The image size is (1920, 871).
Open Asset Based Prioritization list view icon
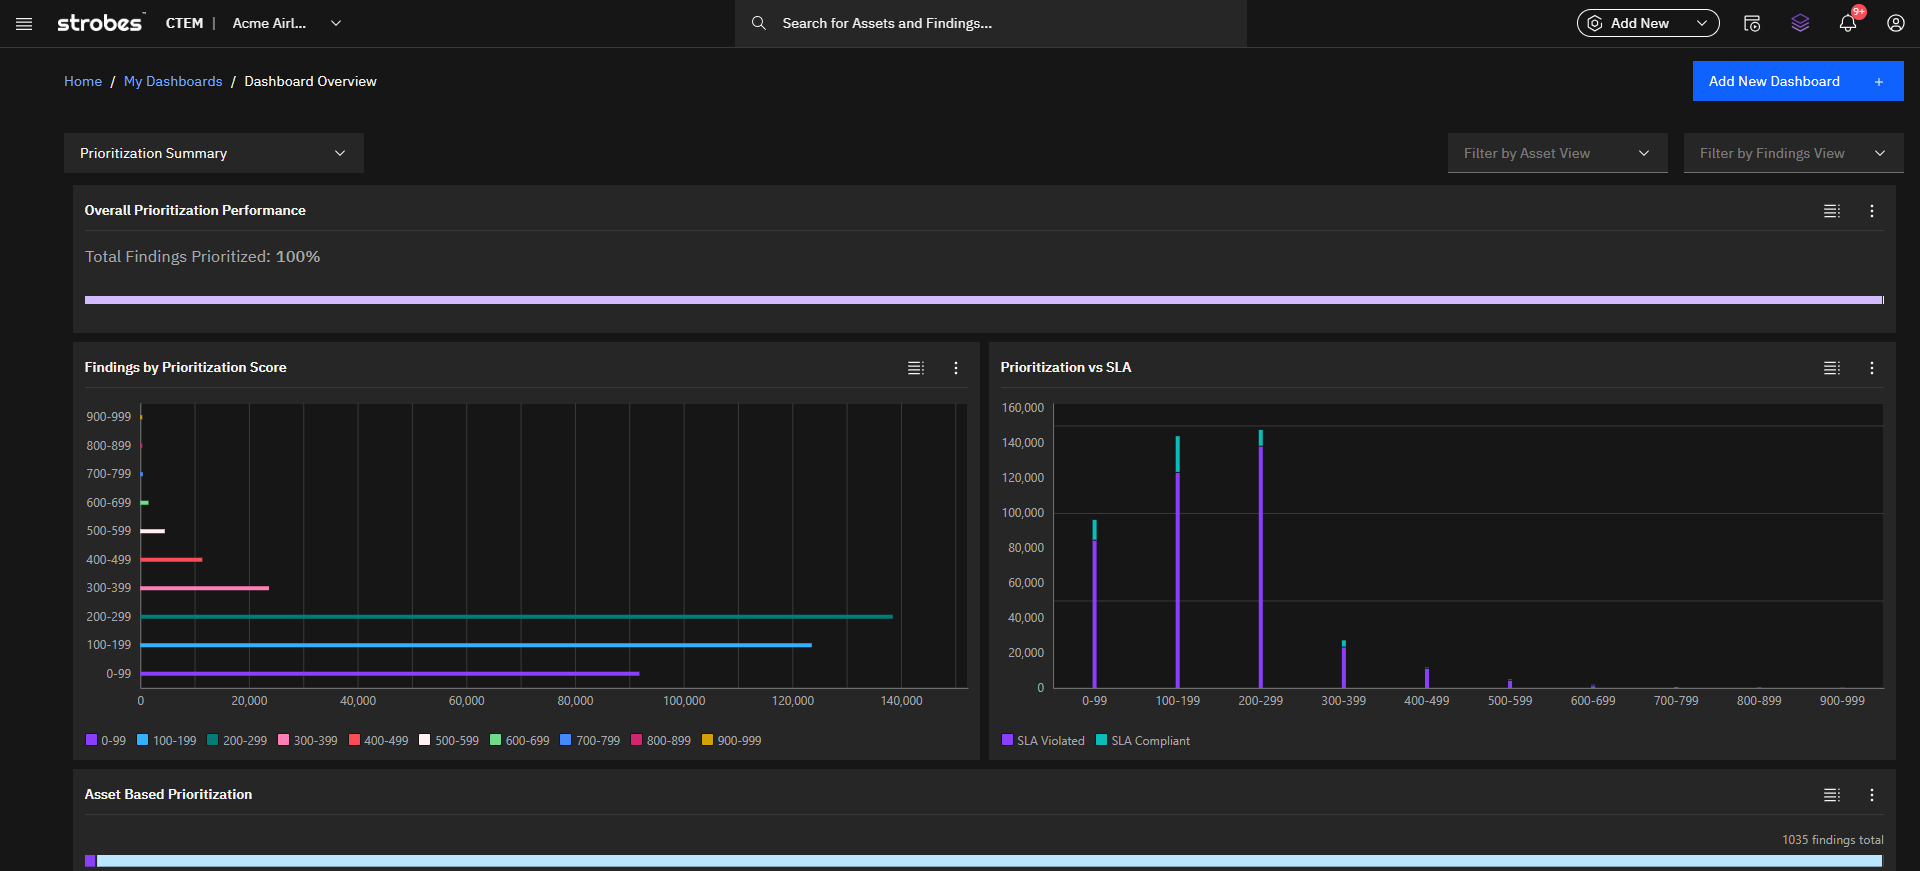pos(1832,795)
